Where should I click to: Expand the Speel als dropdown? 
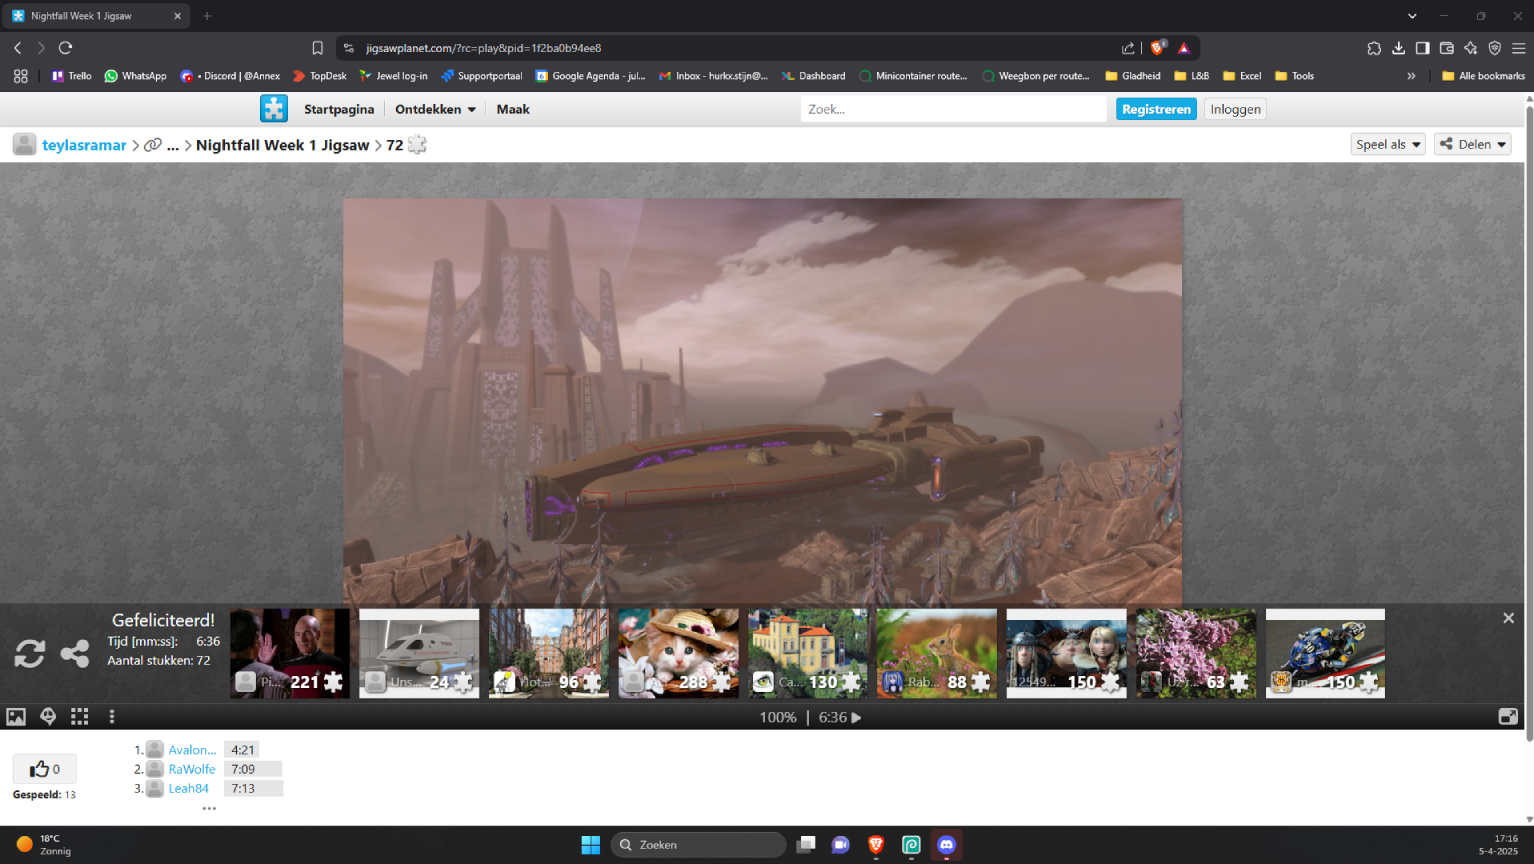(x=1387, y=144)
